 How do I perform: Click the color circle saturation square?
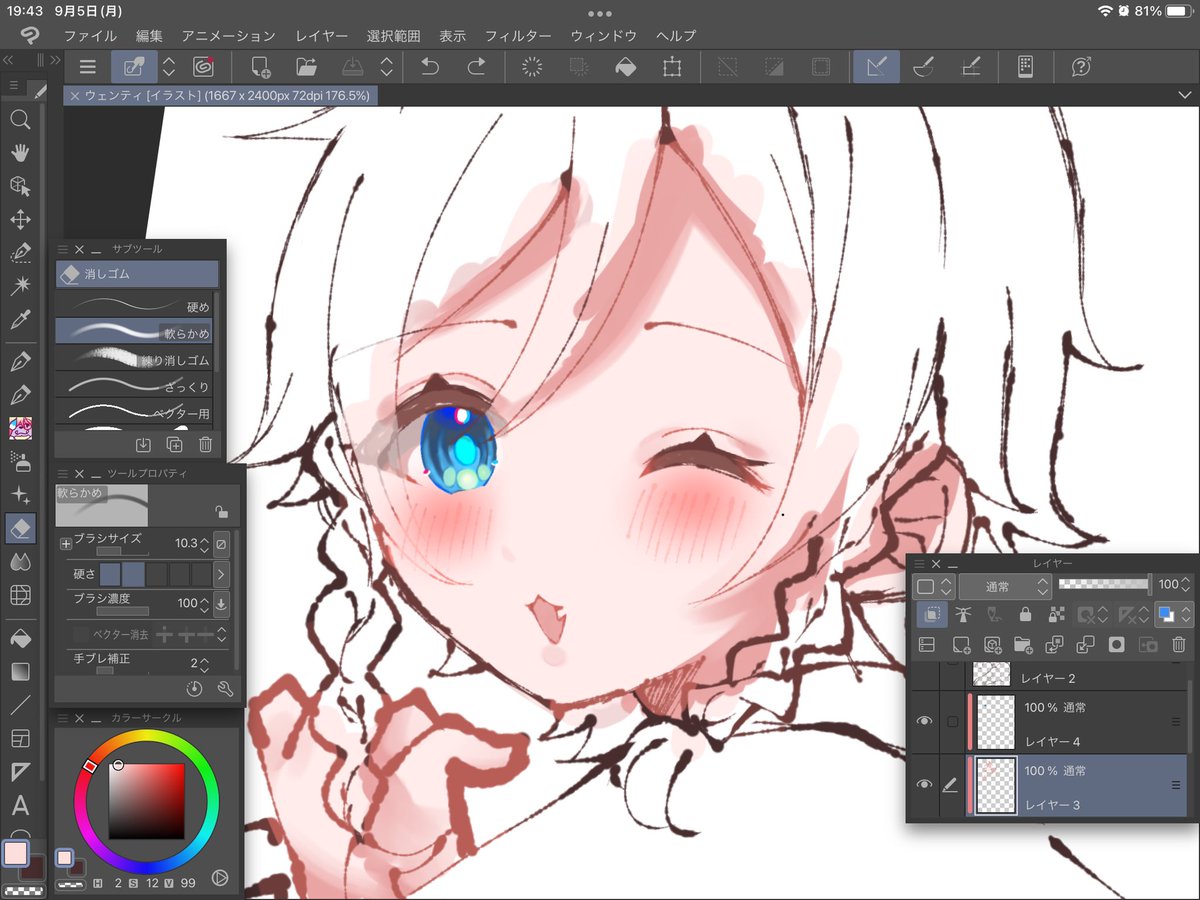146,801
